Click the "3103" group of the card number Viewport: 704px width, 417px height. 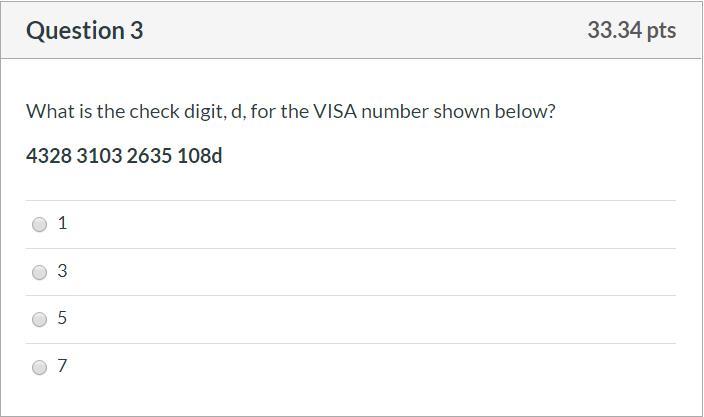[x=99, y=157]
